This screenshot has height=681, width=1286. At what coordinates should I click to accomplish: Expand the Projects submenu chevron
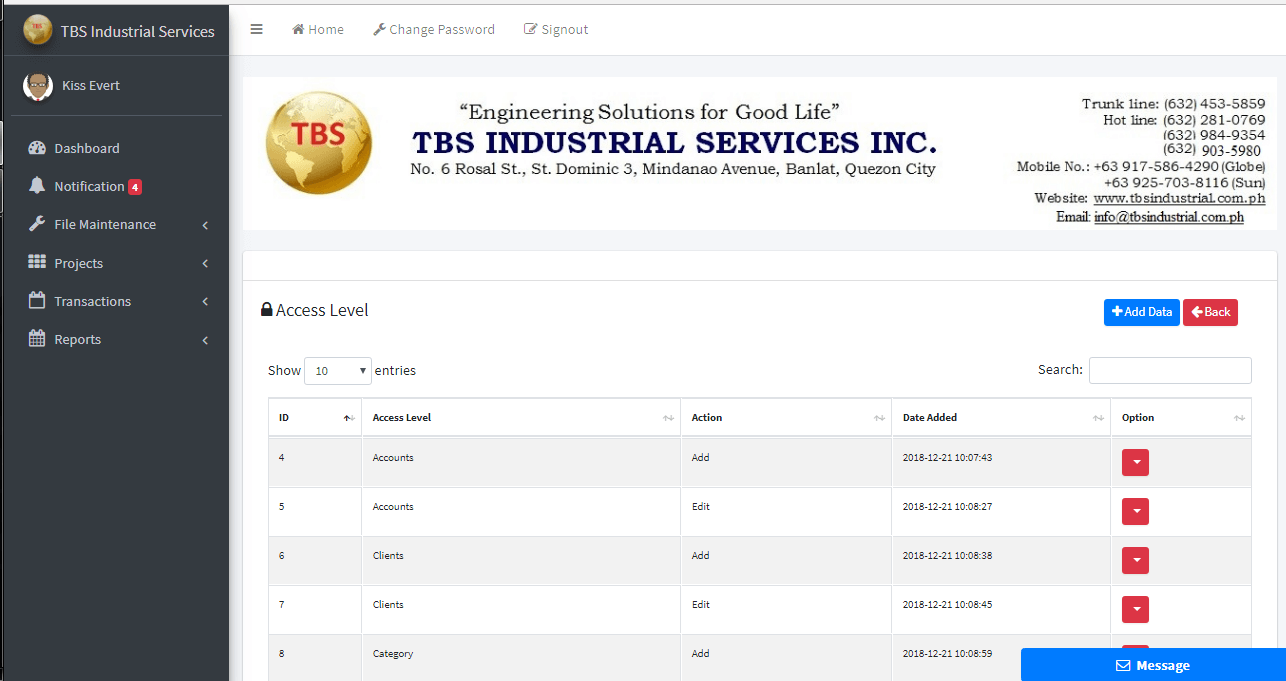coord(205,264)
